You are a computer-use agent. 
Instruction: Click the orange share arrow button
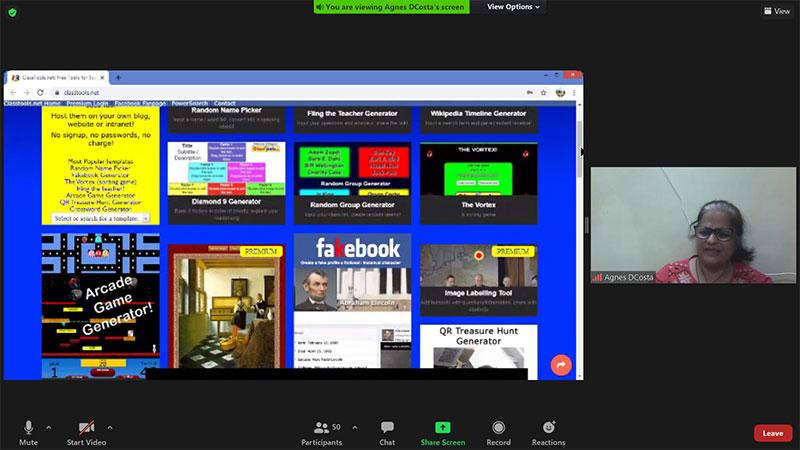point(561,365)
